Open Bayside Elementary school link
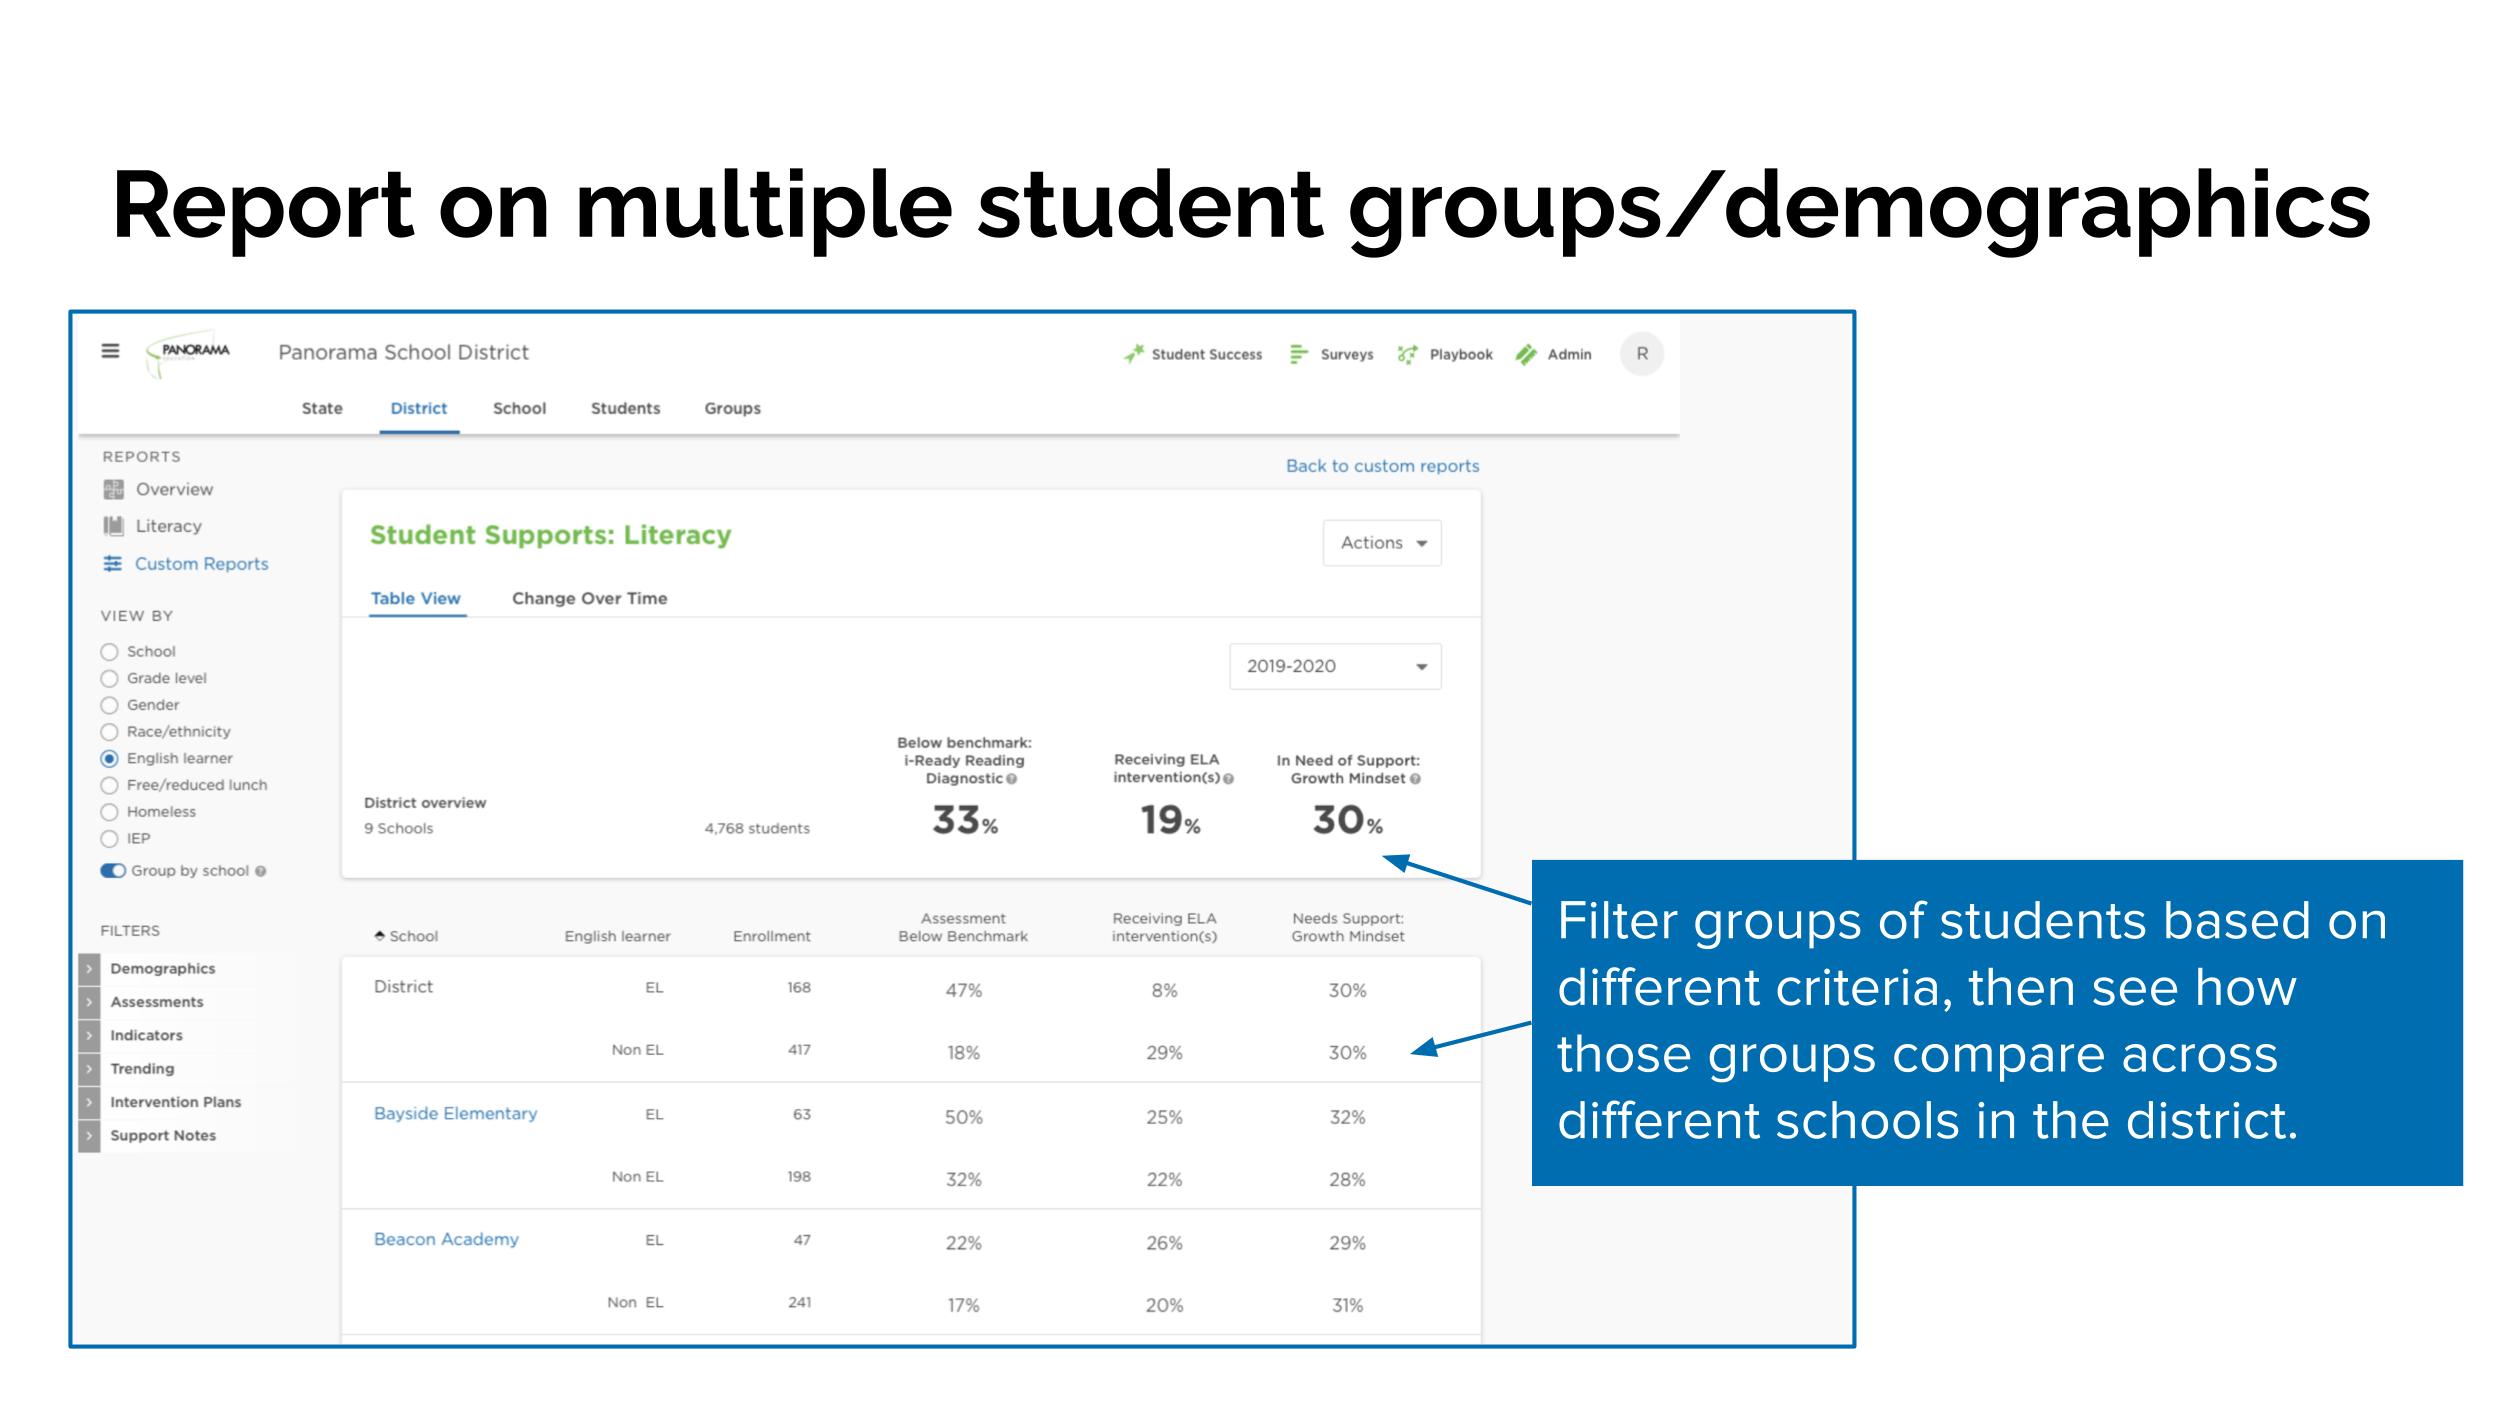The image size is (2500, 1407). [455, 1113]
